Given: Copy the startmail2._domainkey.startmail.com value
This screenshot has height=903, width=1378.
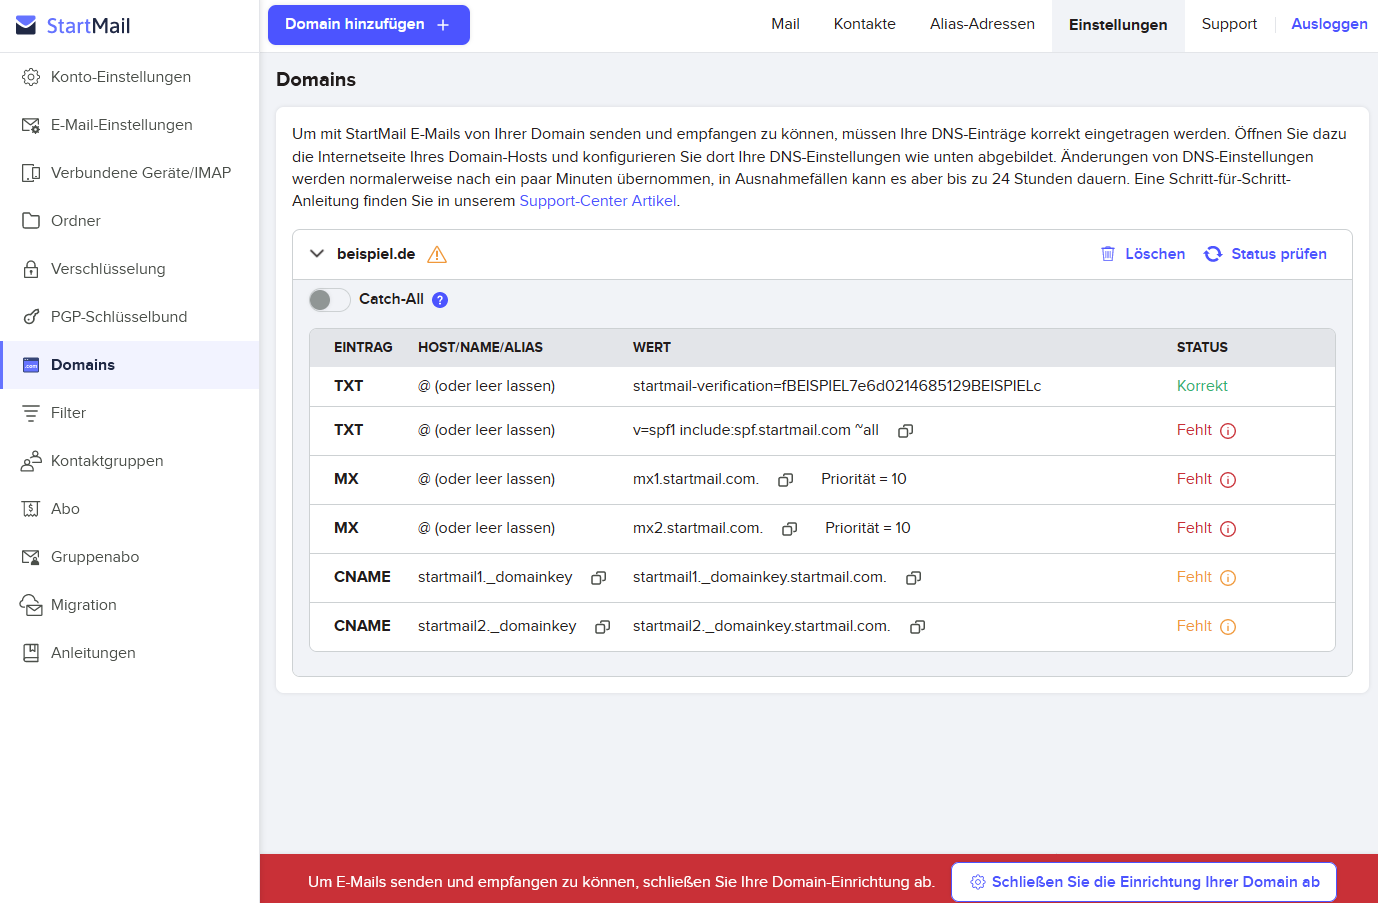Looking at the screenshot, I should click(x=917, y=627).
